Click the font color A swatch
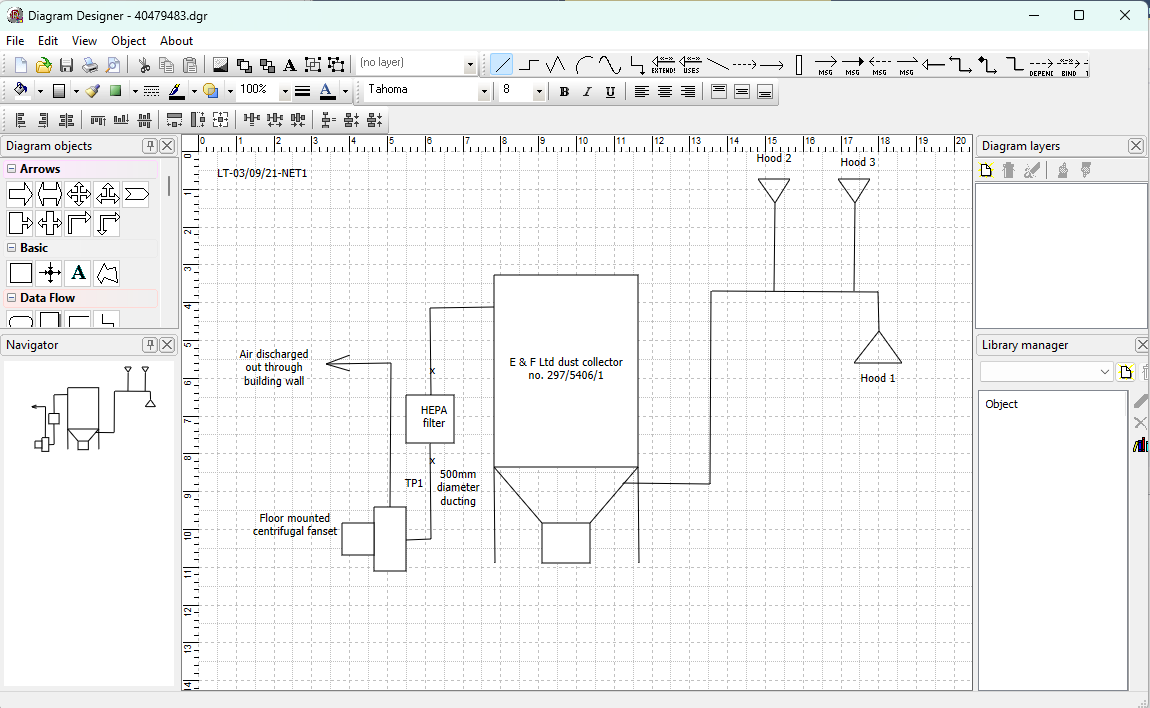 (327, 91)
